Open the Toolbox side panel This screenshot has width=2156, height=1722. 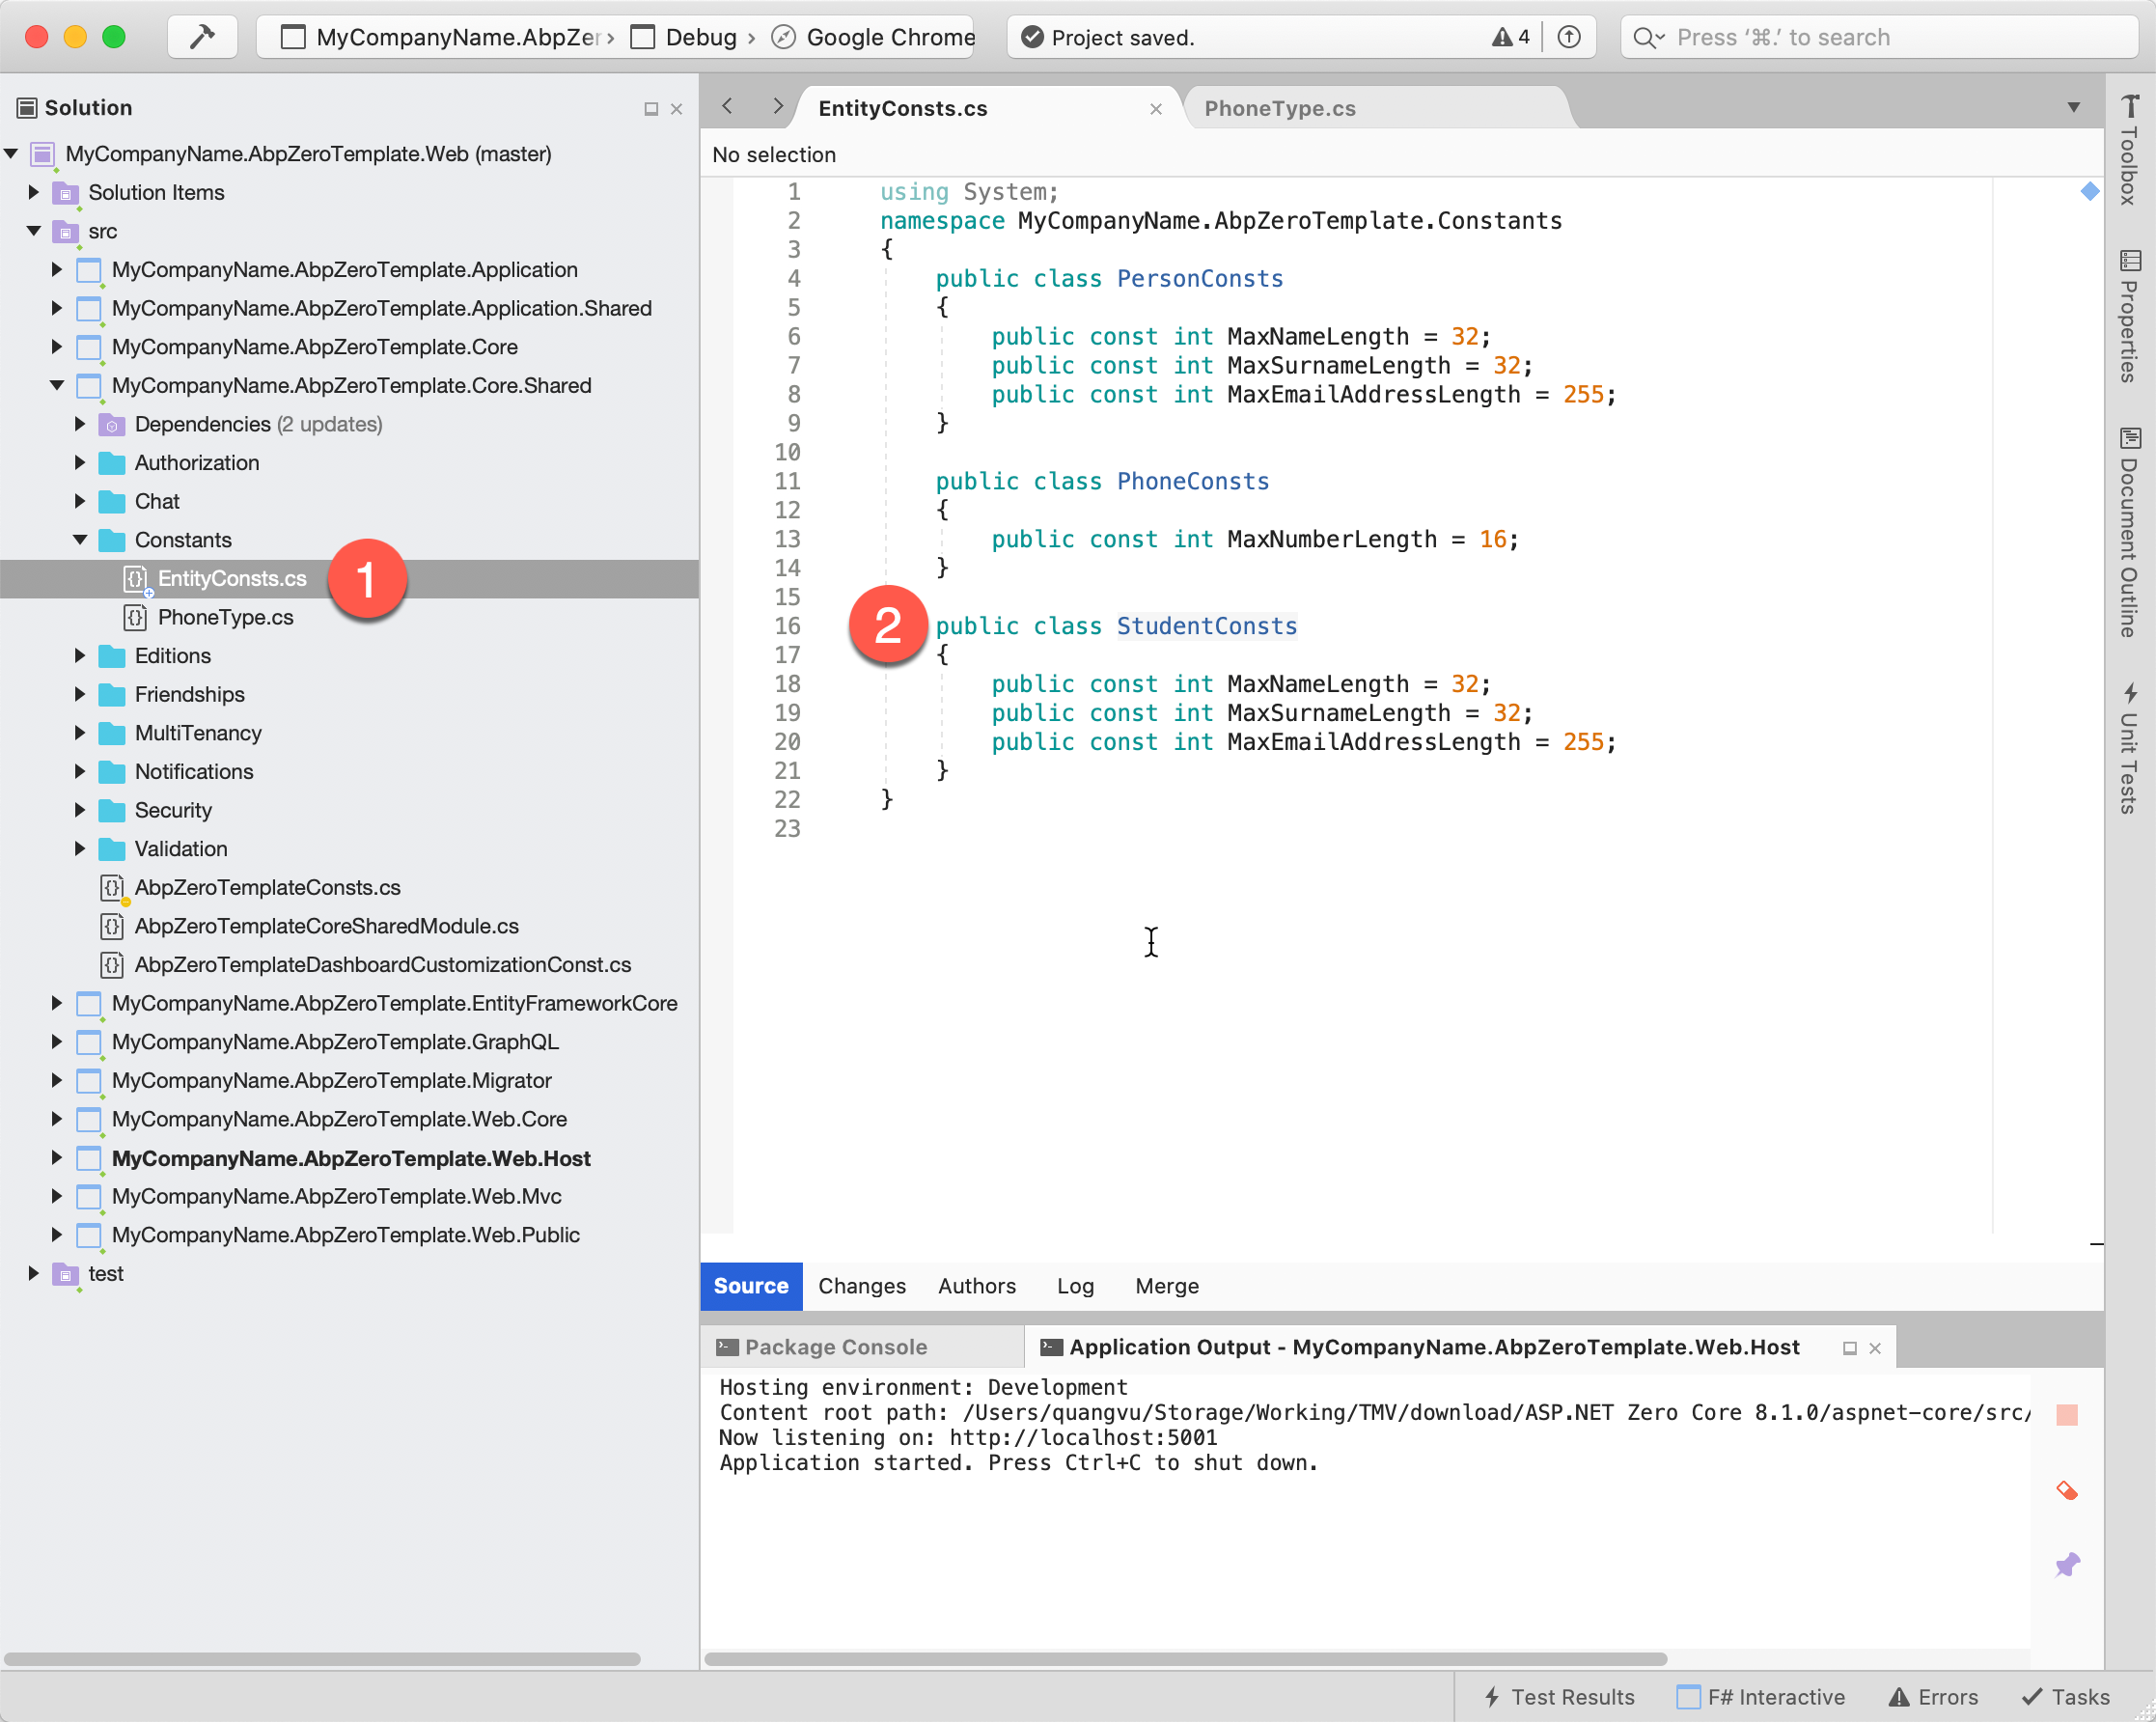pyautogui.click(x=2130, y=150)
